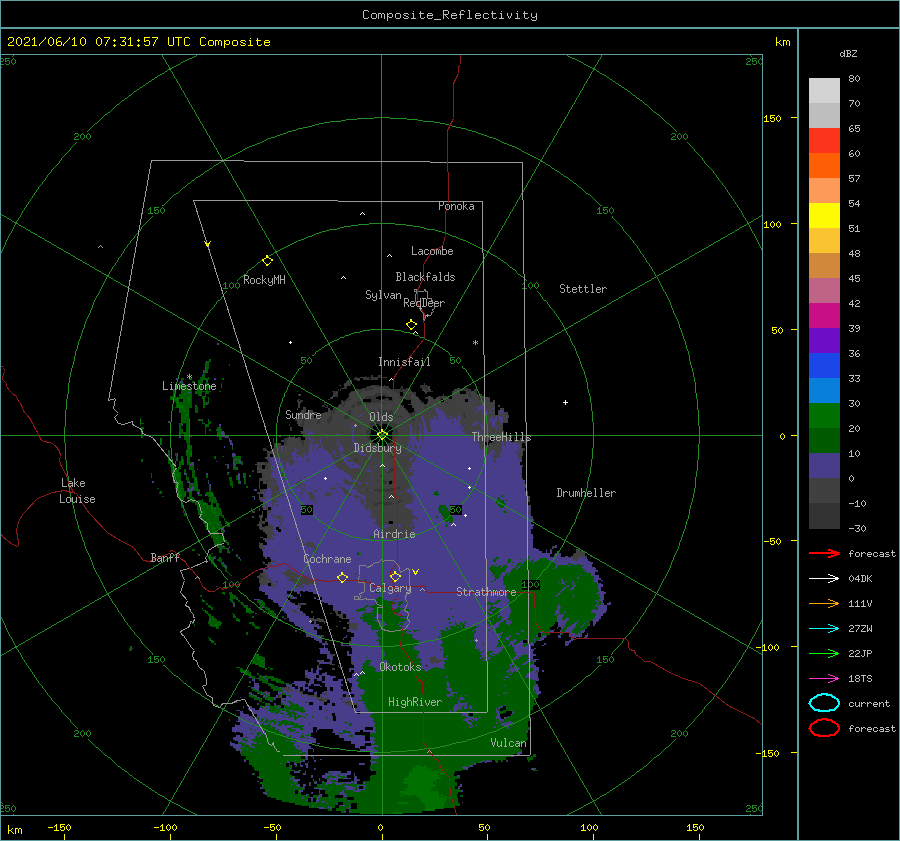Click the Limestone label
This screenshot has width=900, height=841.
pos(189,386)
